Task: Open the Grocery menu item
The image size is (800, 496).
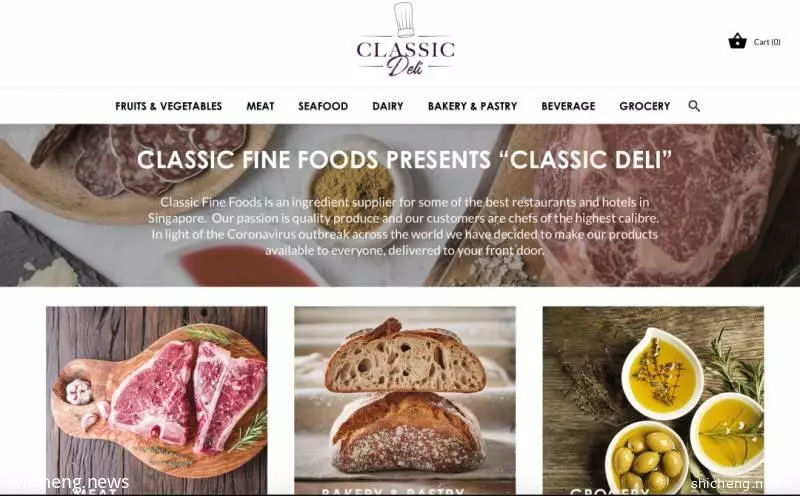Action: (x=645, y=106)
